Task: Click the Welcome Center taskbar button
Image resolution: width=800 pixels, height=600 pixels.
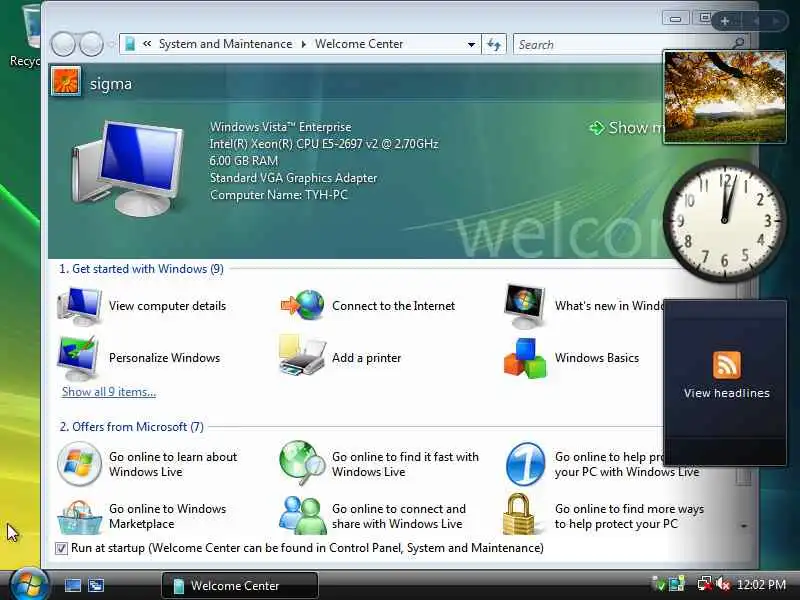Action: pos(240,585)
